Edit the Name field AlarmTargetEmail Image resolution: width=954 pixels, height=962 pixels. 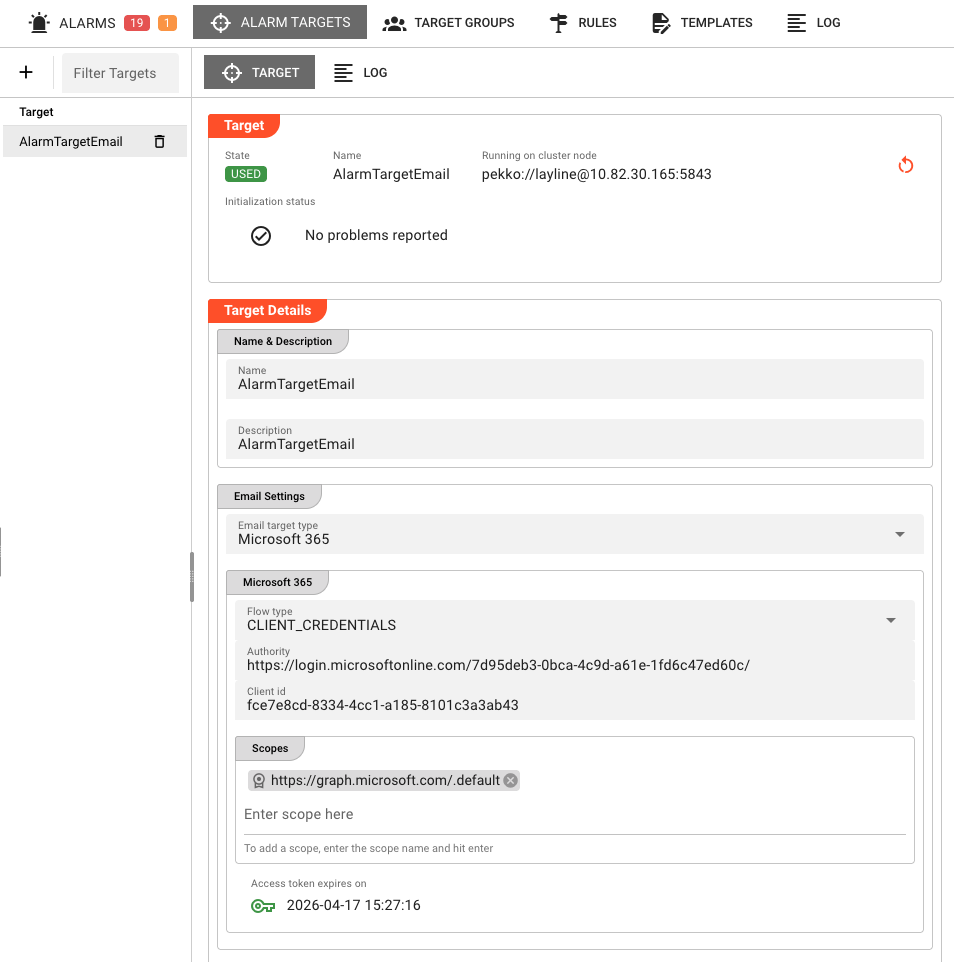coord(575,379)
